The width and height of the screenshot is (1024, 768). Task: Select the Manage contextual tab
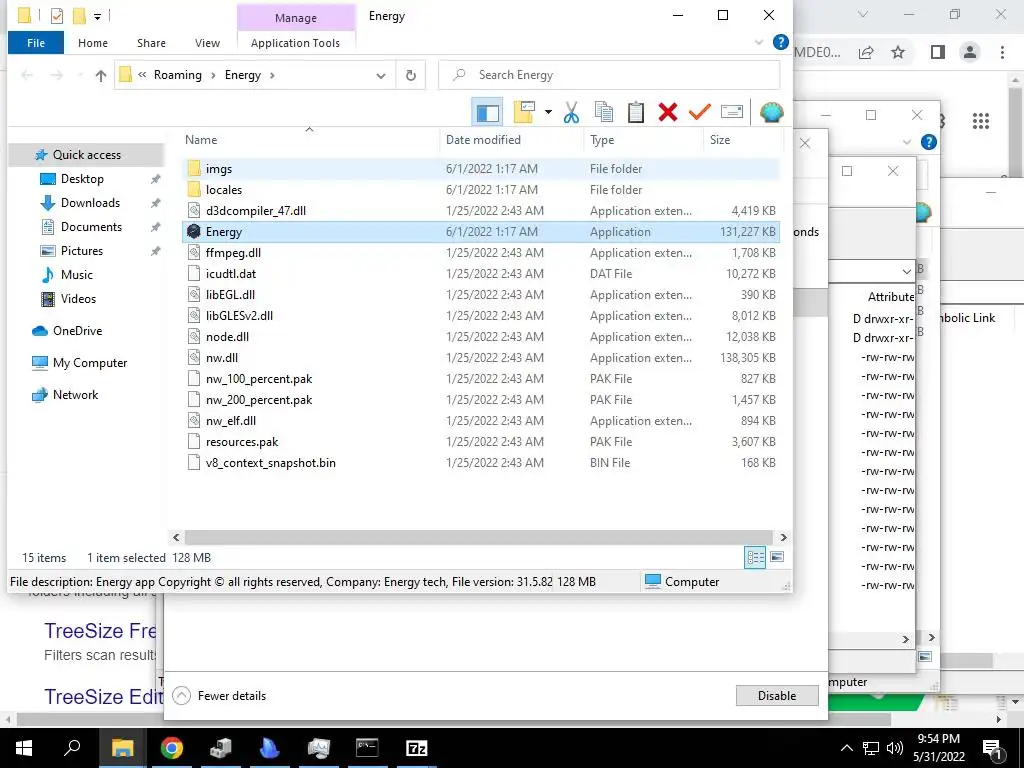[x=295, y=18]
